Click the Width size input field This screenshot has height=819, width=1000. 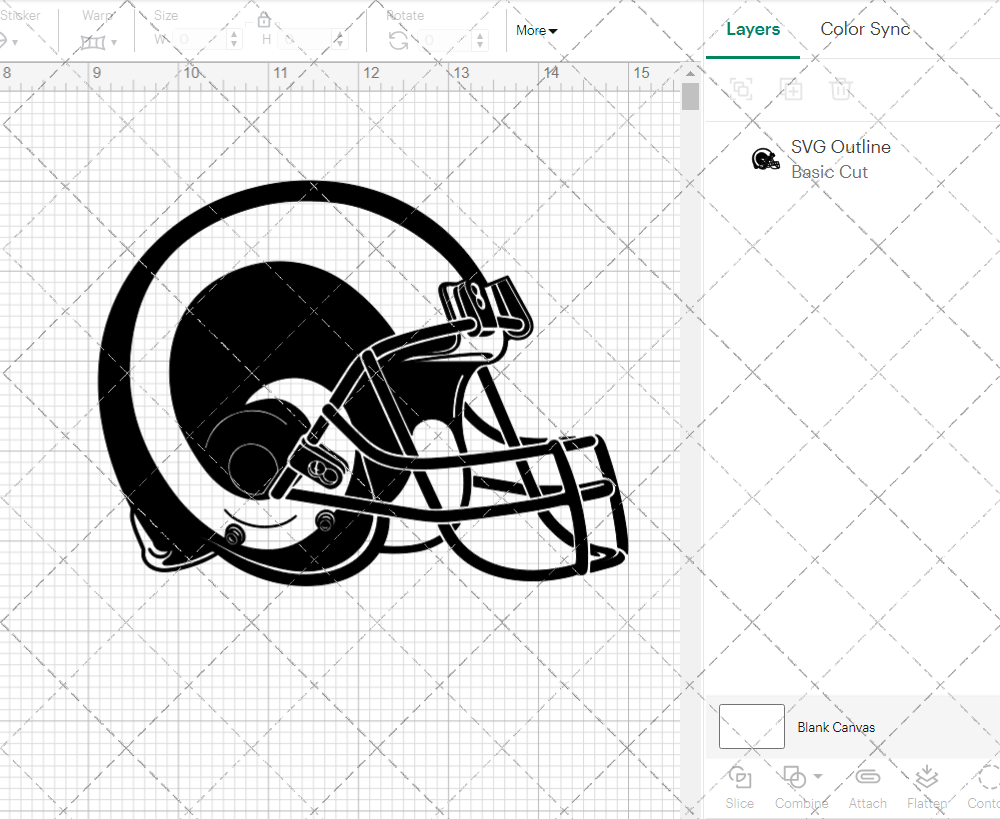199,40
